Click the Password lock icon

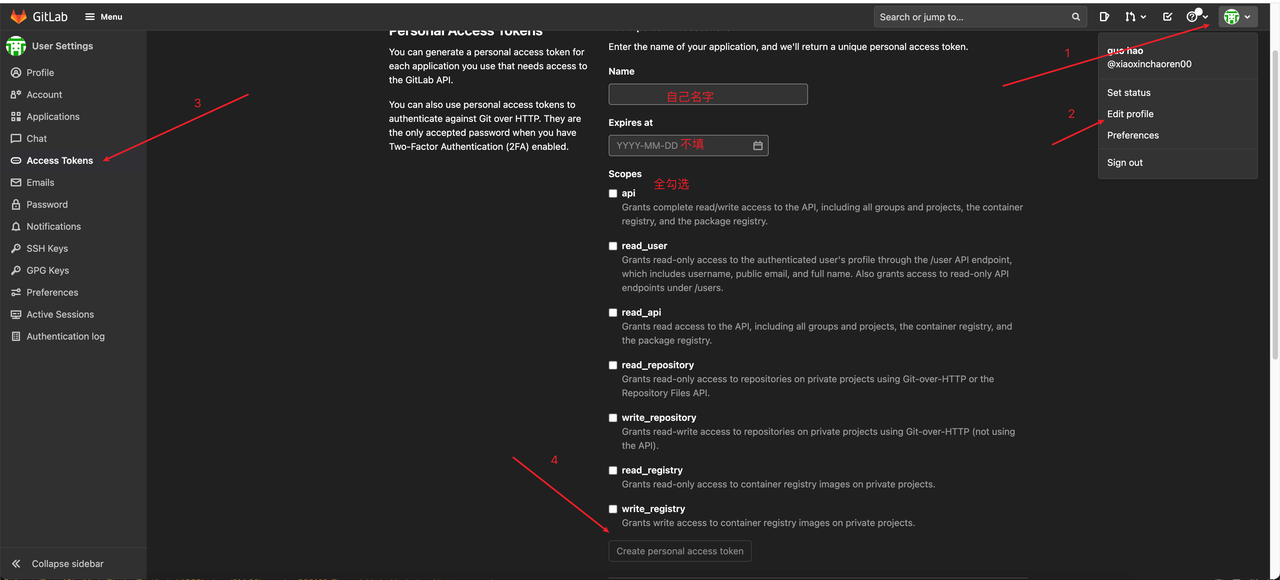pos(16,205)
